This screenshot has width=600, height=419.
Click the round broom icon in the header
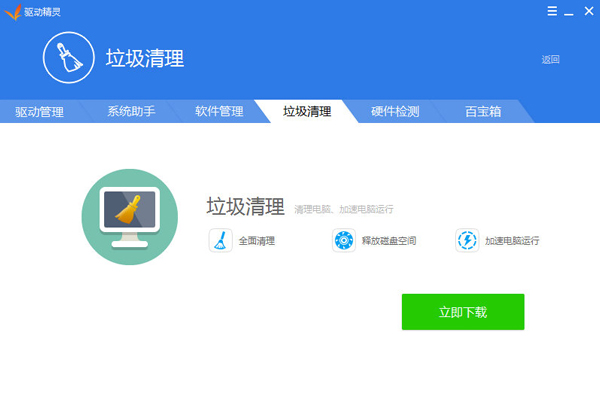68,58
